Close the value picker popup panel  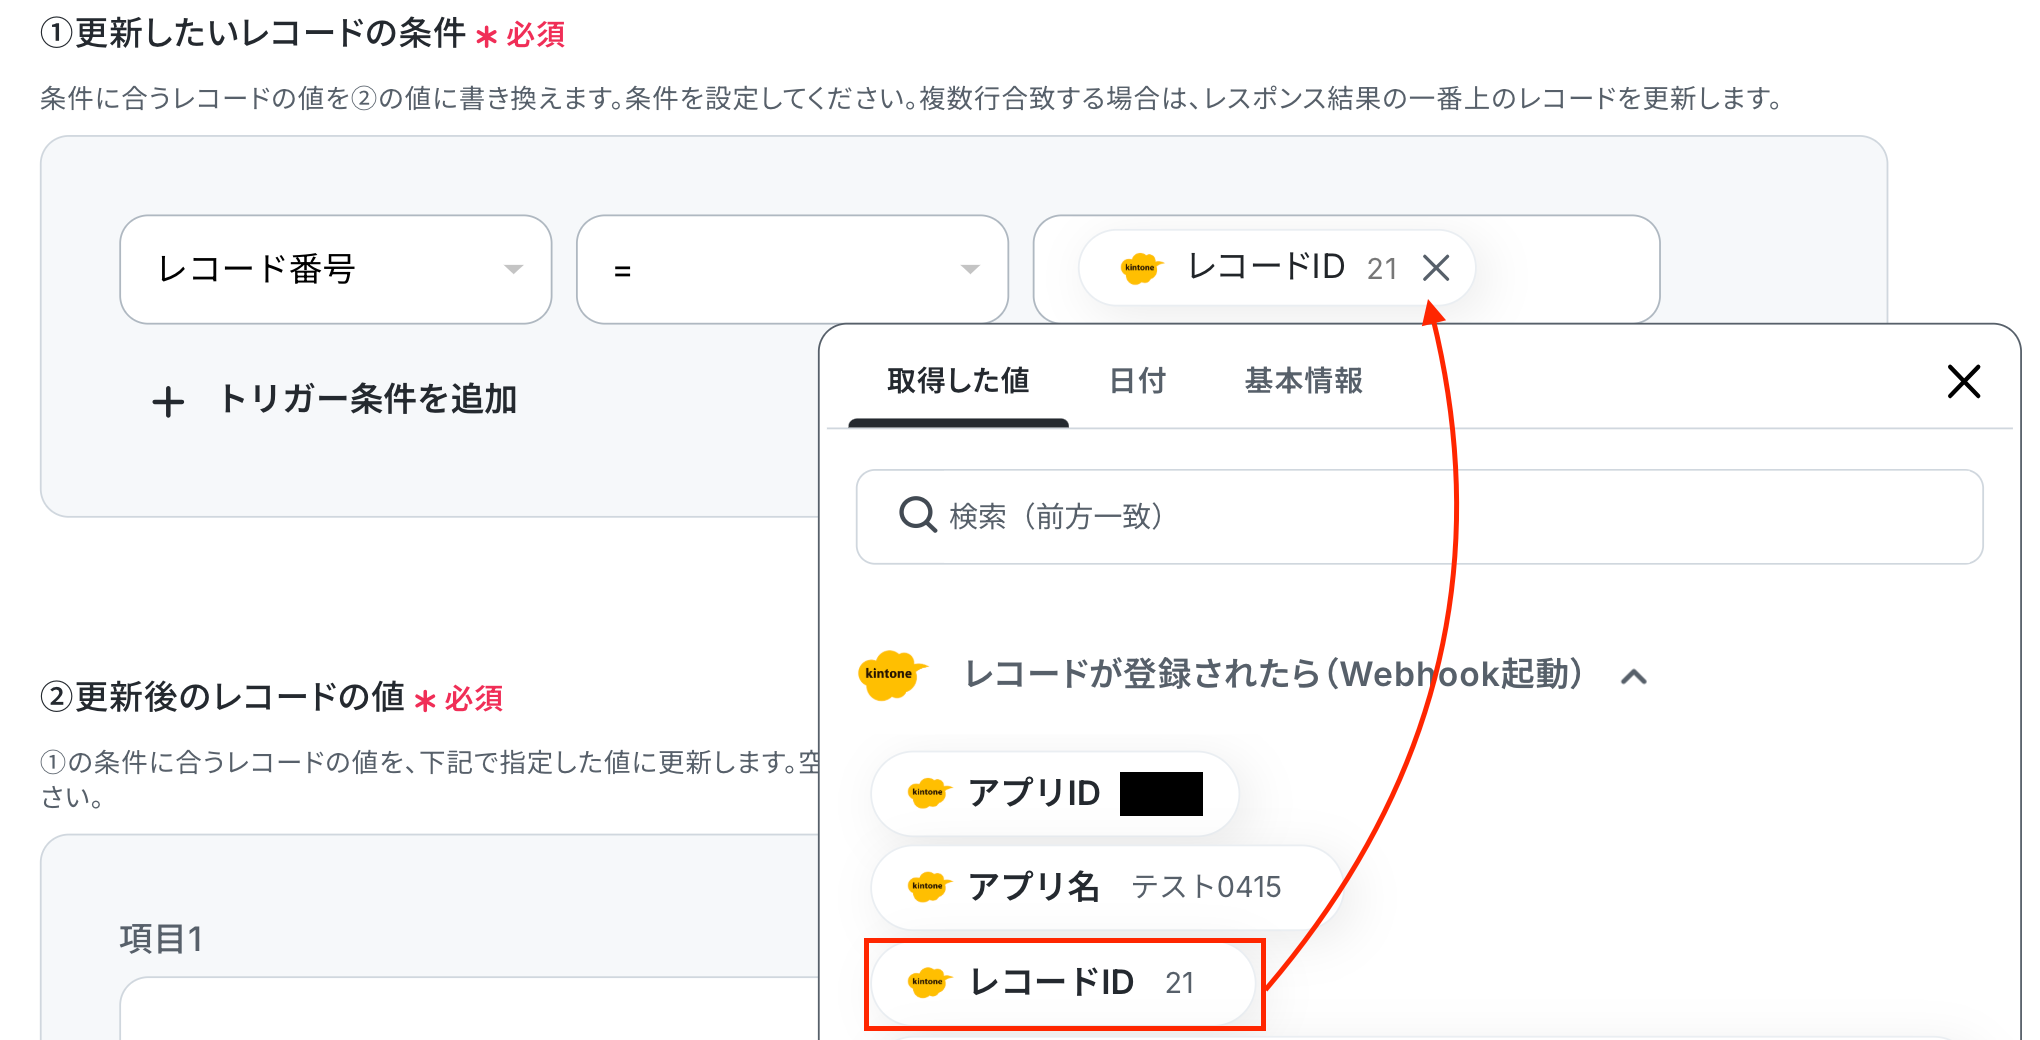(1964, 381)
